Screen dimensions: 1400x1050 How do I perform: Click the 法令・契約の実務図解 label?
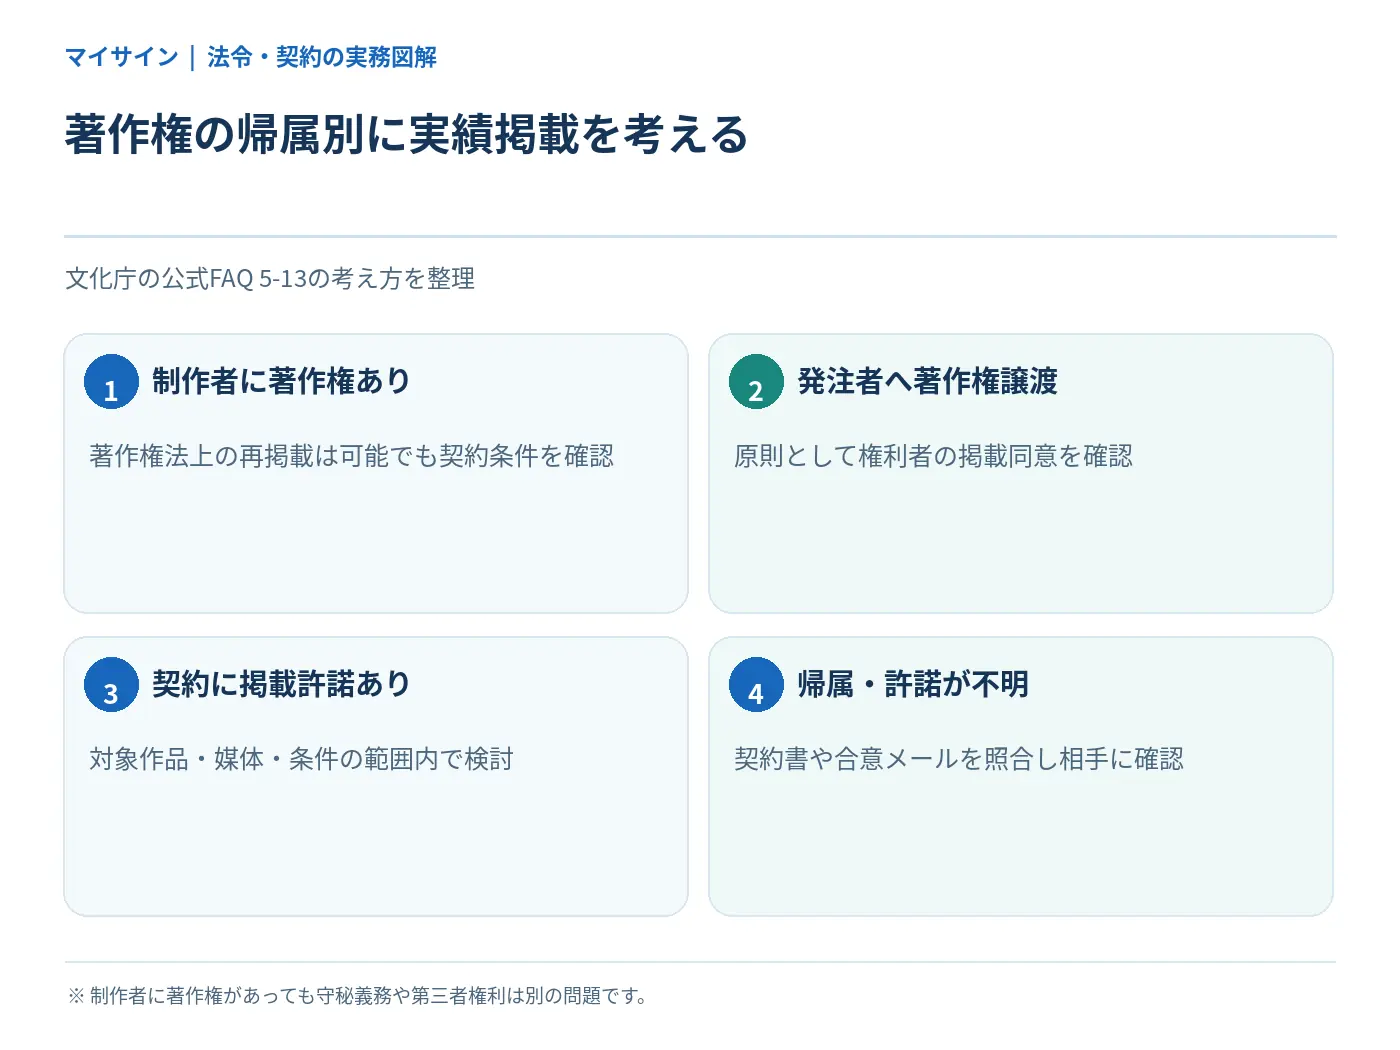tap(322, 57)
